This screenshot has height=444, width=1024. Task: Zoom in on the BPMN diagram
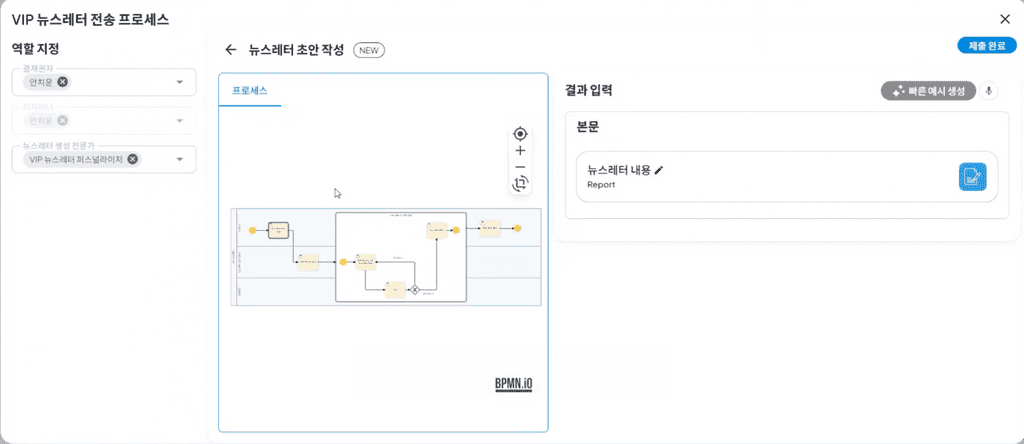click(520, 151)
